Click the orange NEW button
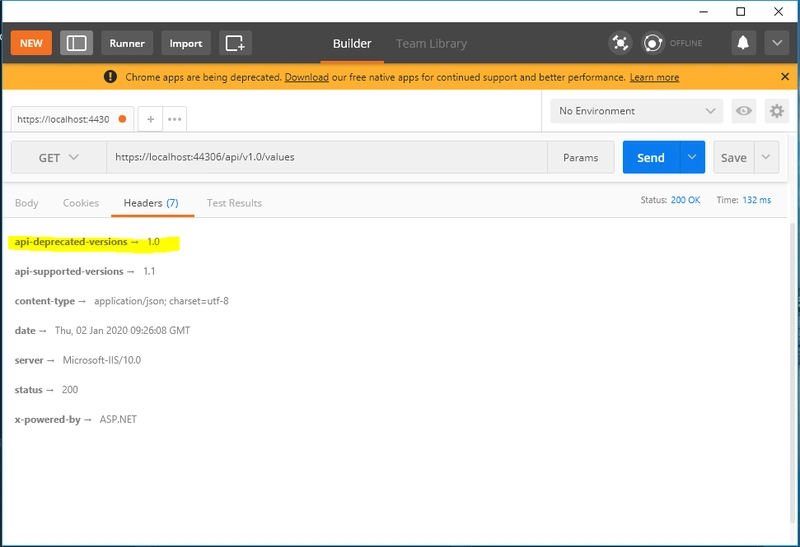Image resolution: width=800 pixels, height=547 pixels. (x=31, y=43)
